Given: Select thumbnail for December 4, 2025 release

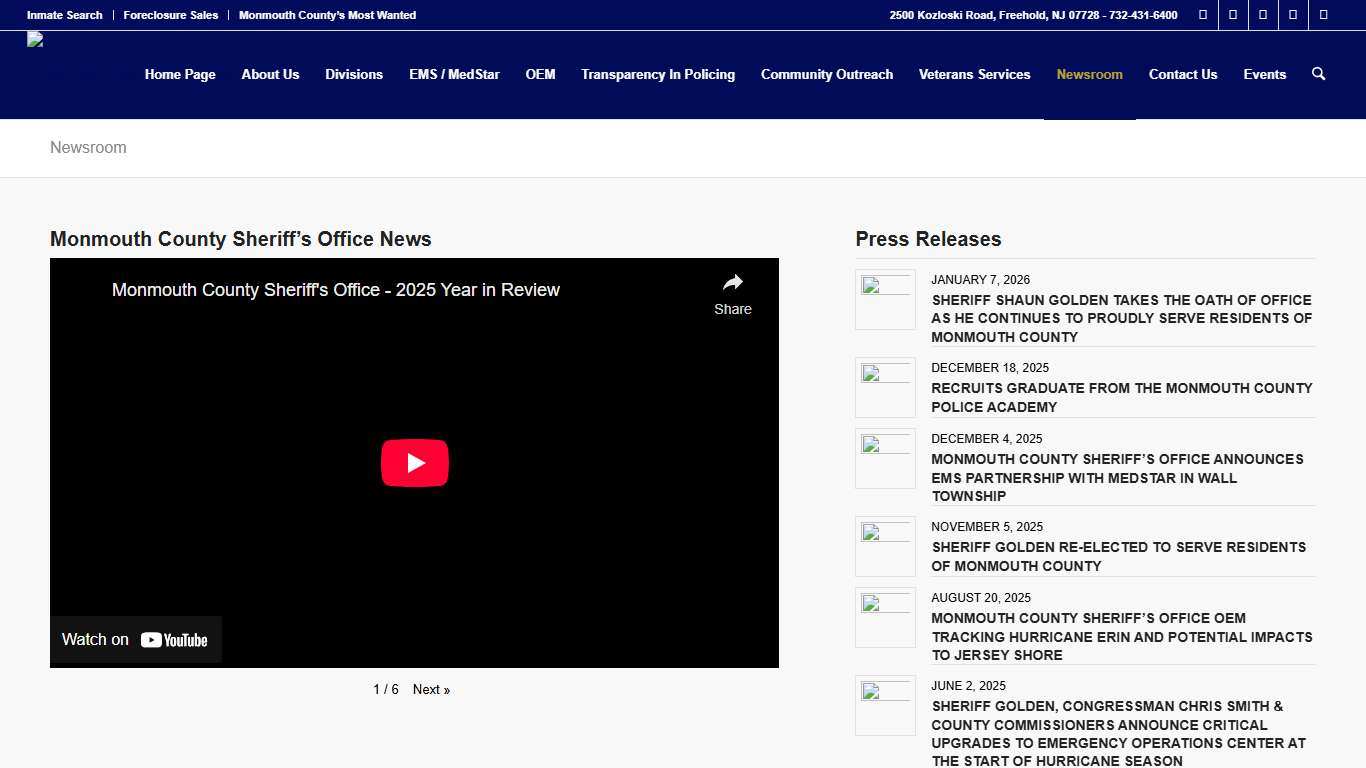Looking at the screenshot, I should (885, 458).
